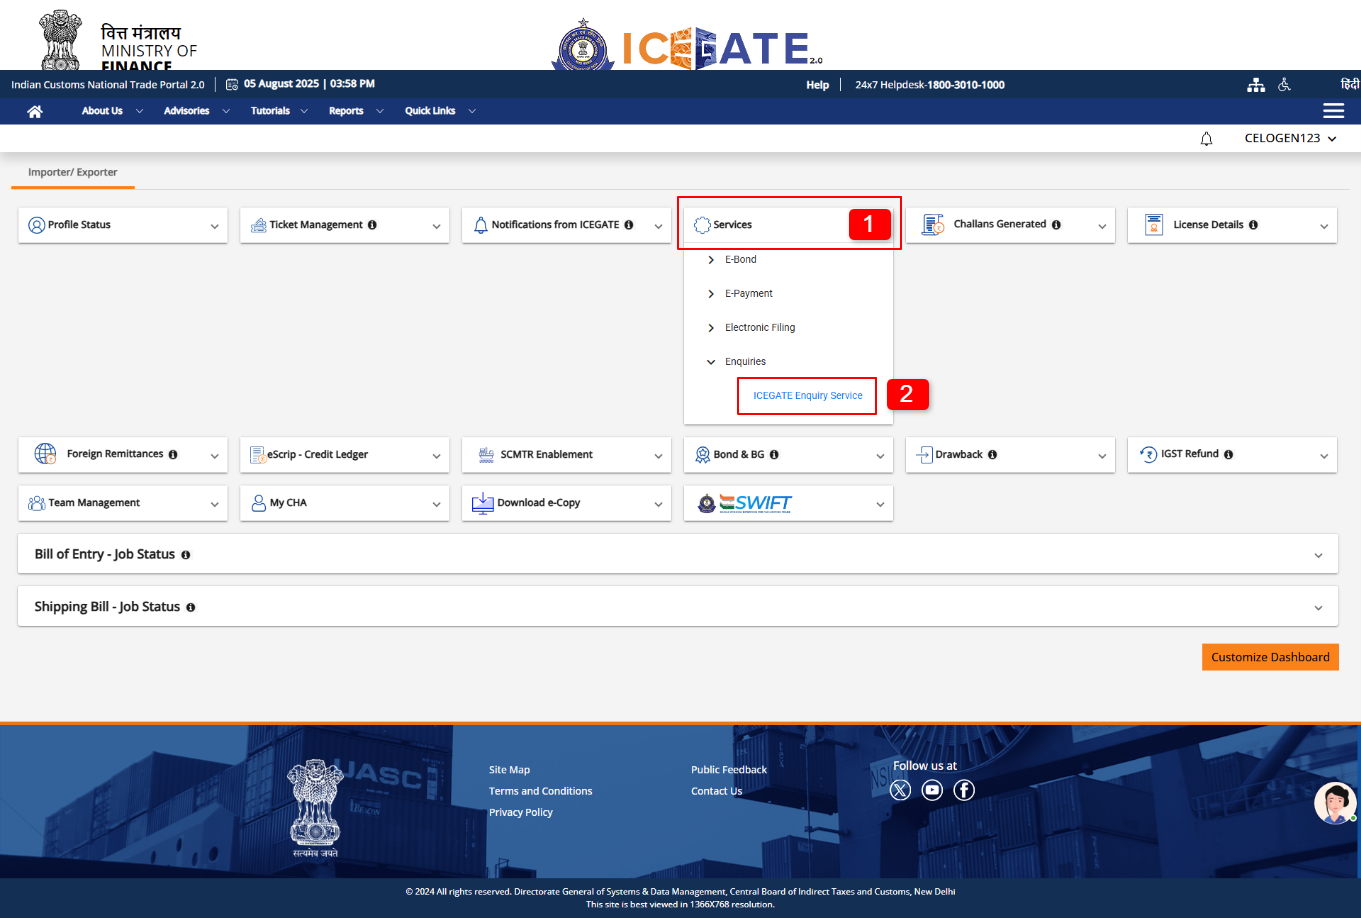Select the Importer/ Exporter tab
The height and width of the screenshot is (918, 1361).
[73, 172]
